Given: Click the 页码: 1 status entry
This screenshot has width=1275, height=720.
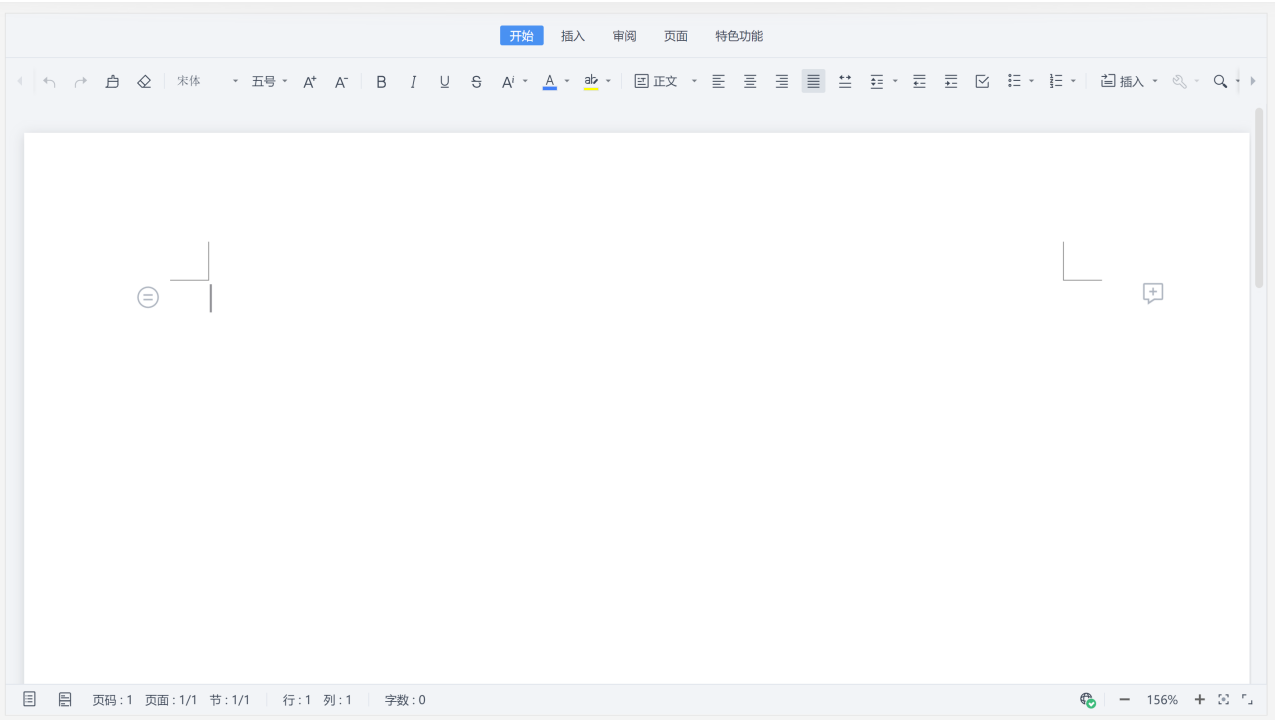Looking at the screenshot, I should [112, 700].
